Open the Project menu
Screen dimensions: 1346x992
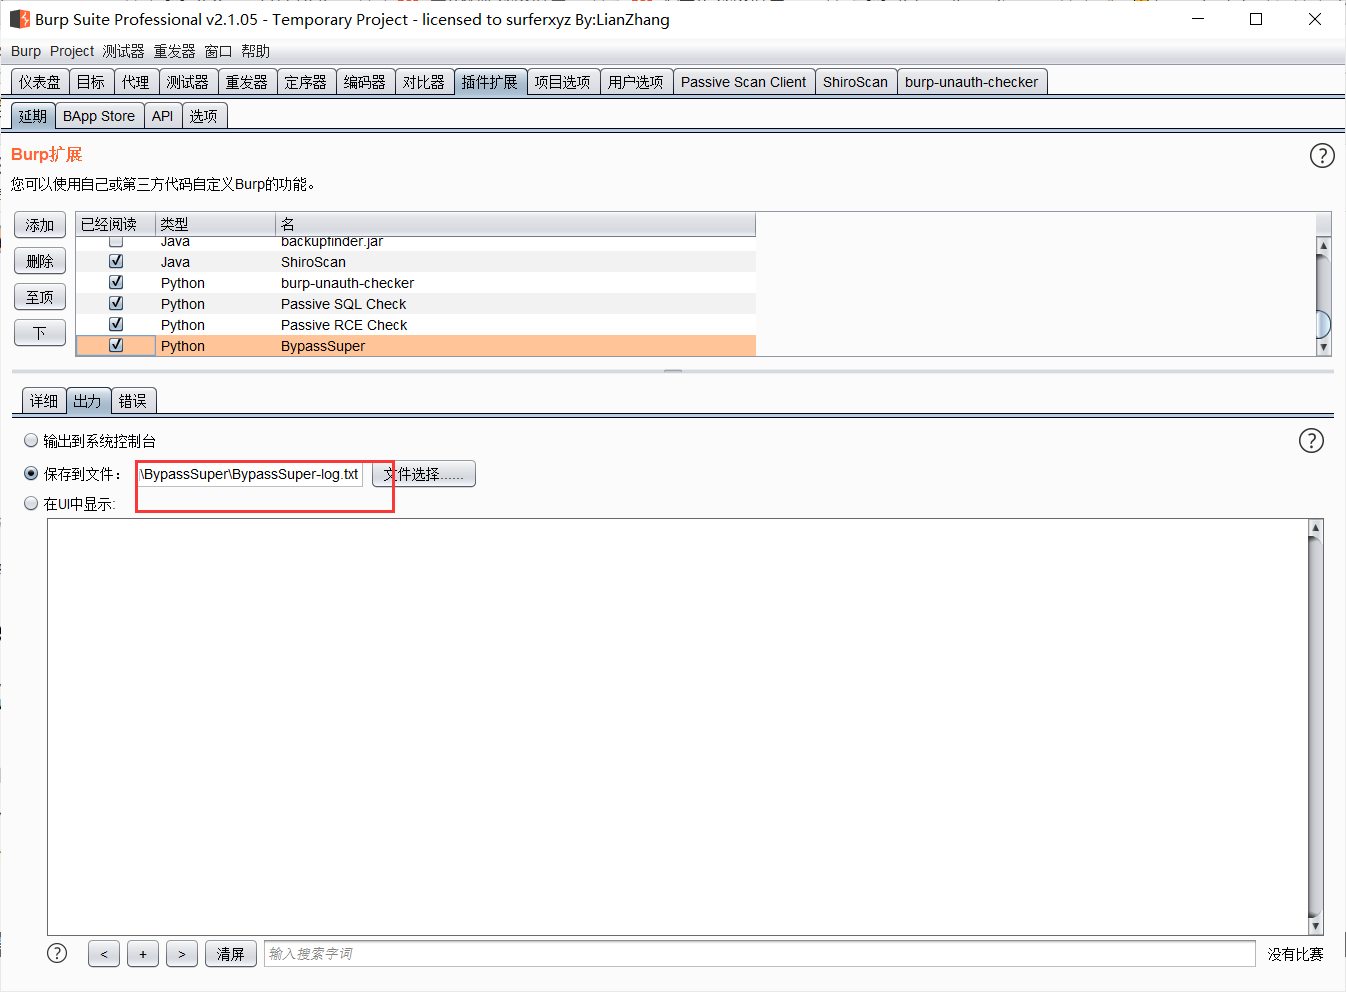coord(72,51)
